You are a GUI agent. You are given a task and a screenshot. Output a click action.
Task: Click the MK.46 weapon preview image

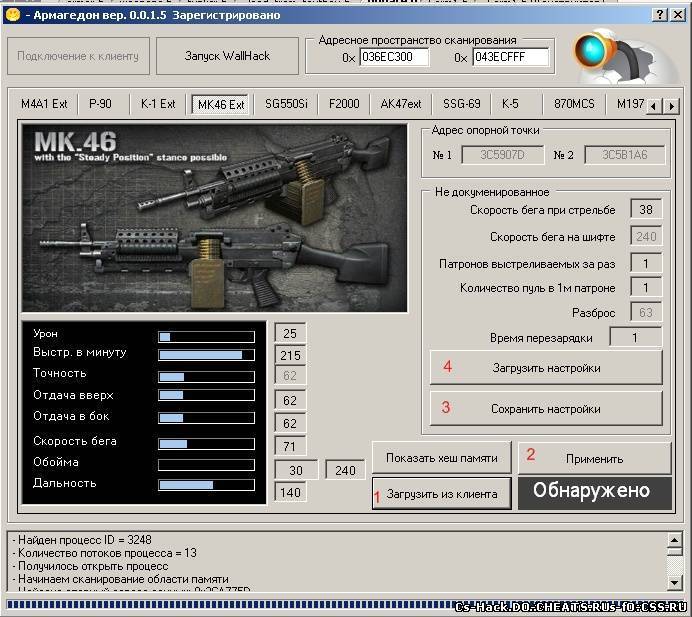214,218
